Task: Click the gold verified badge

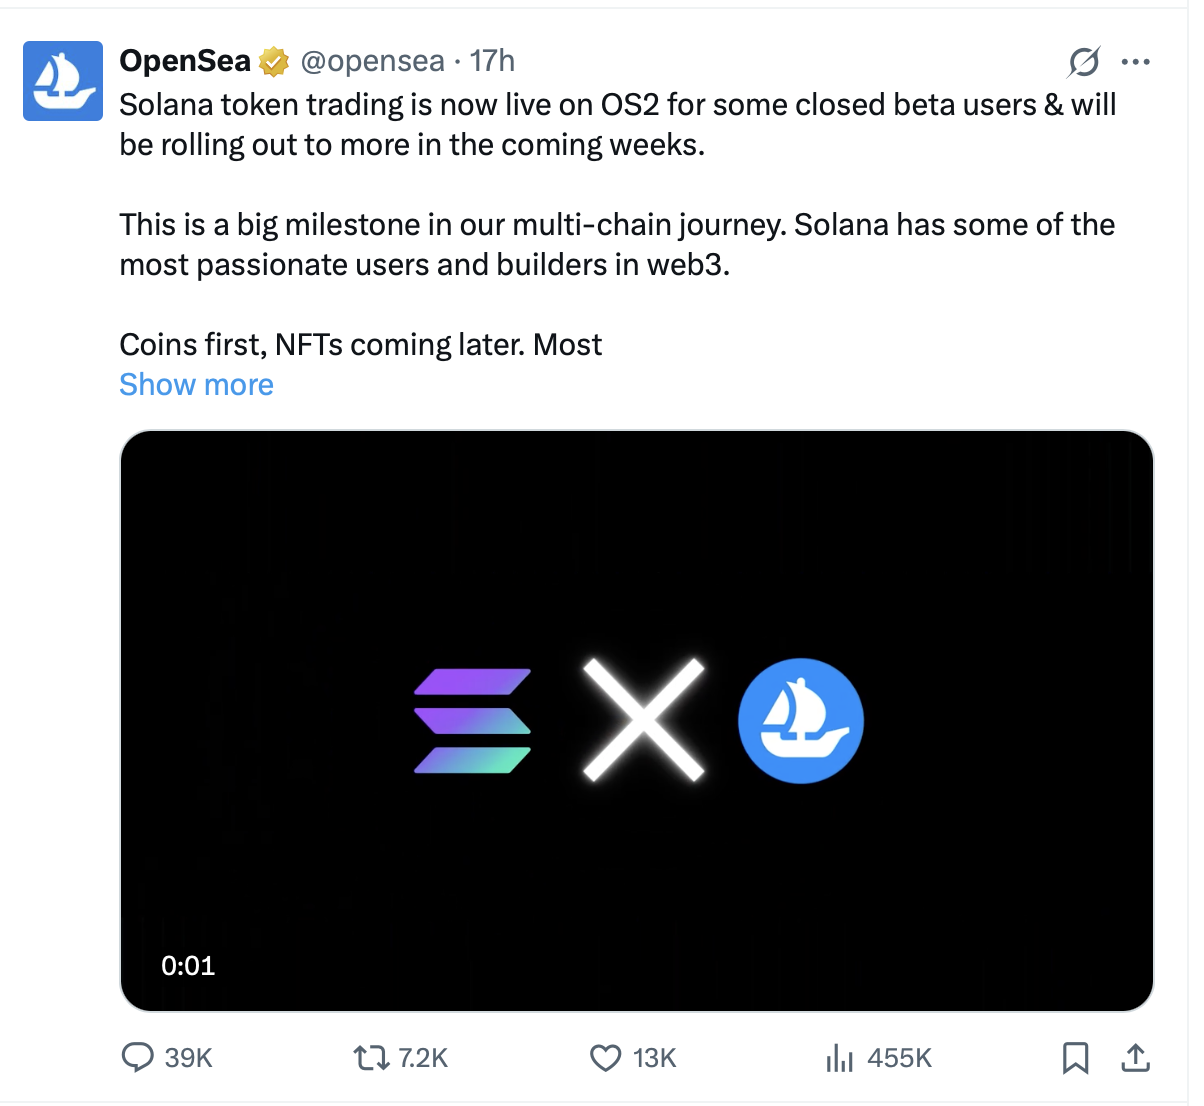Action: click(x=274, y=62)
